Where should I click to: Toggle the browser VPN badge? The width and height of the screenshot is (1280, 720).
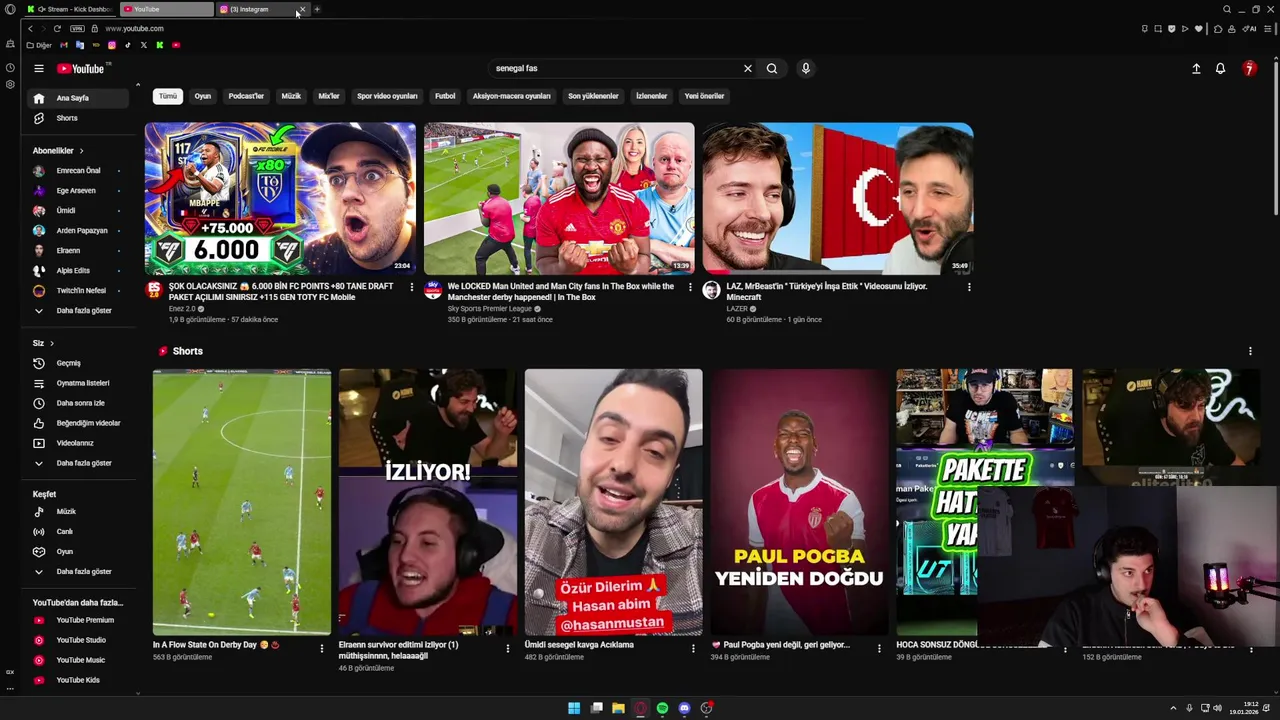[x=77, y=29]
